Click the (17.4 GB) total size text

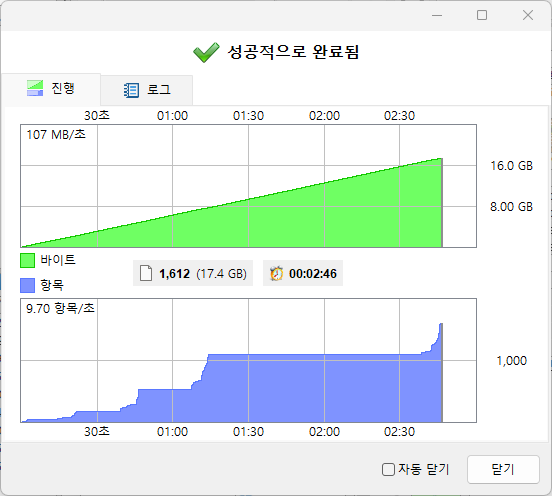(x=221, y=274)
